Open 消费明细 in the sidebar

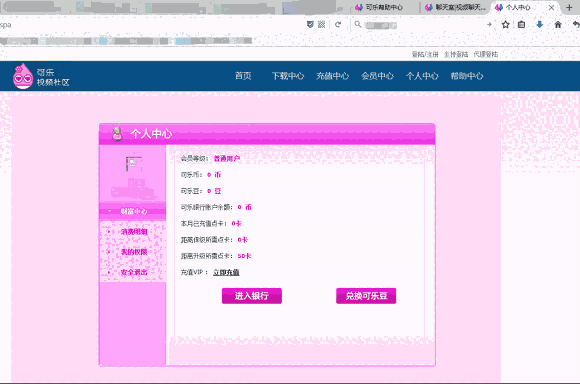point(134,232)
